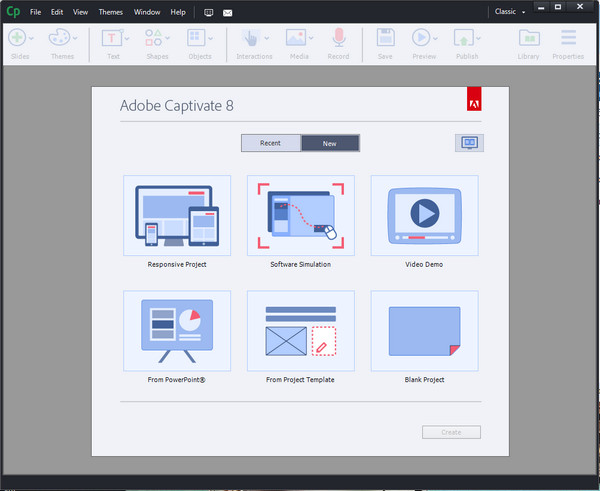
Task: Click the Interactions pointer icon
Action: pos(251,38)
